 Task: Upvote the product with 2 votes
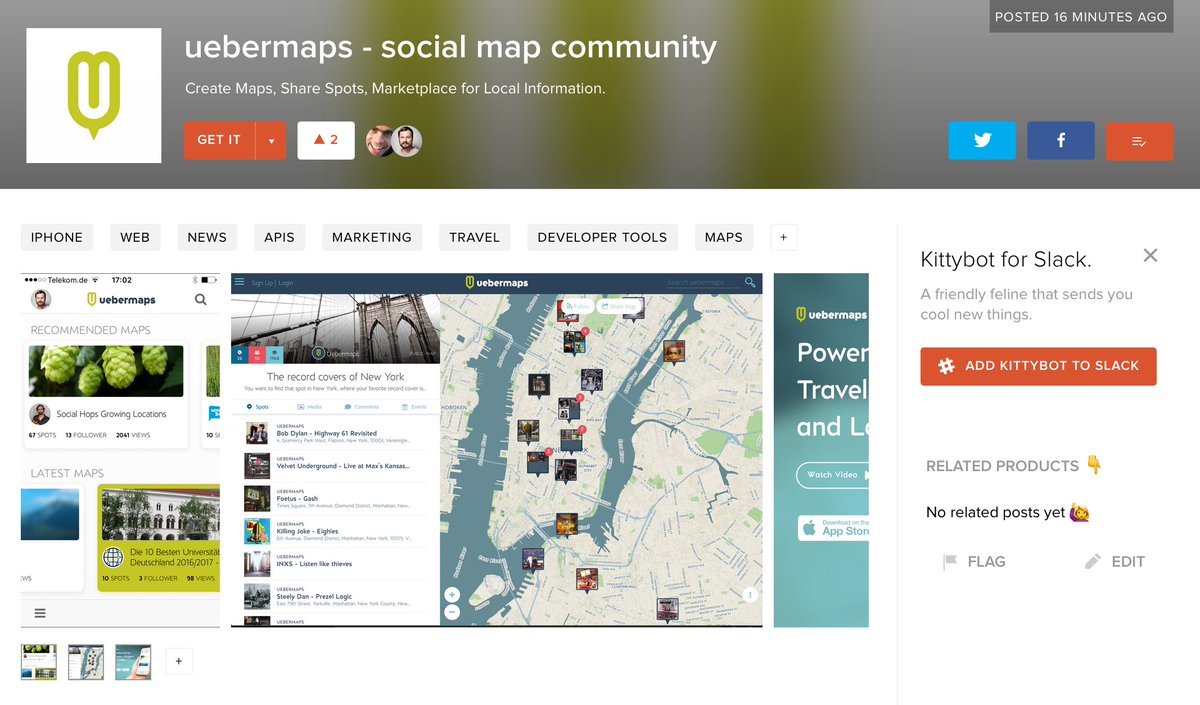click(326, 140)
